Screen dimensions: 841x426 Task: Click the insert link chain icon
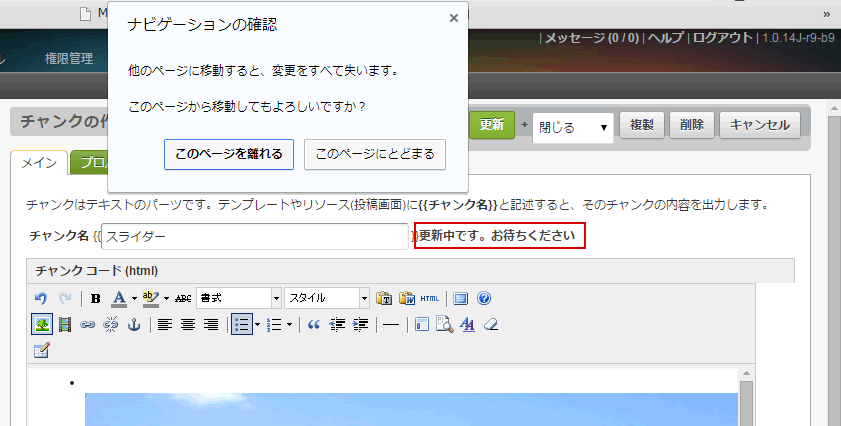(88, 324)
